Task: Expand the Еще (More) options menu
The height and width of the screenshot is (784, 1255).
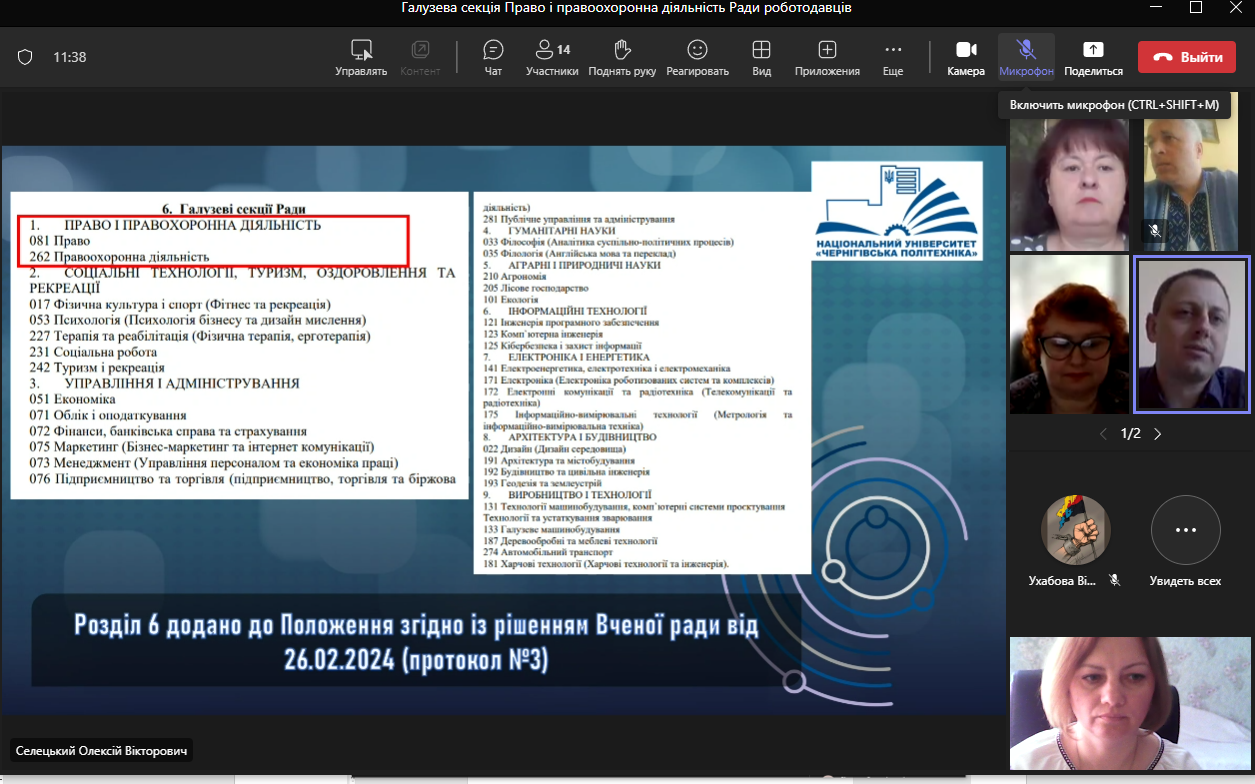Action: pyautogui.click(x=893, y=50)
